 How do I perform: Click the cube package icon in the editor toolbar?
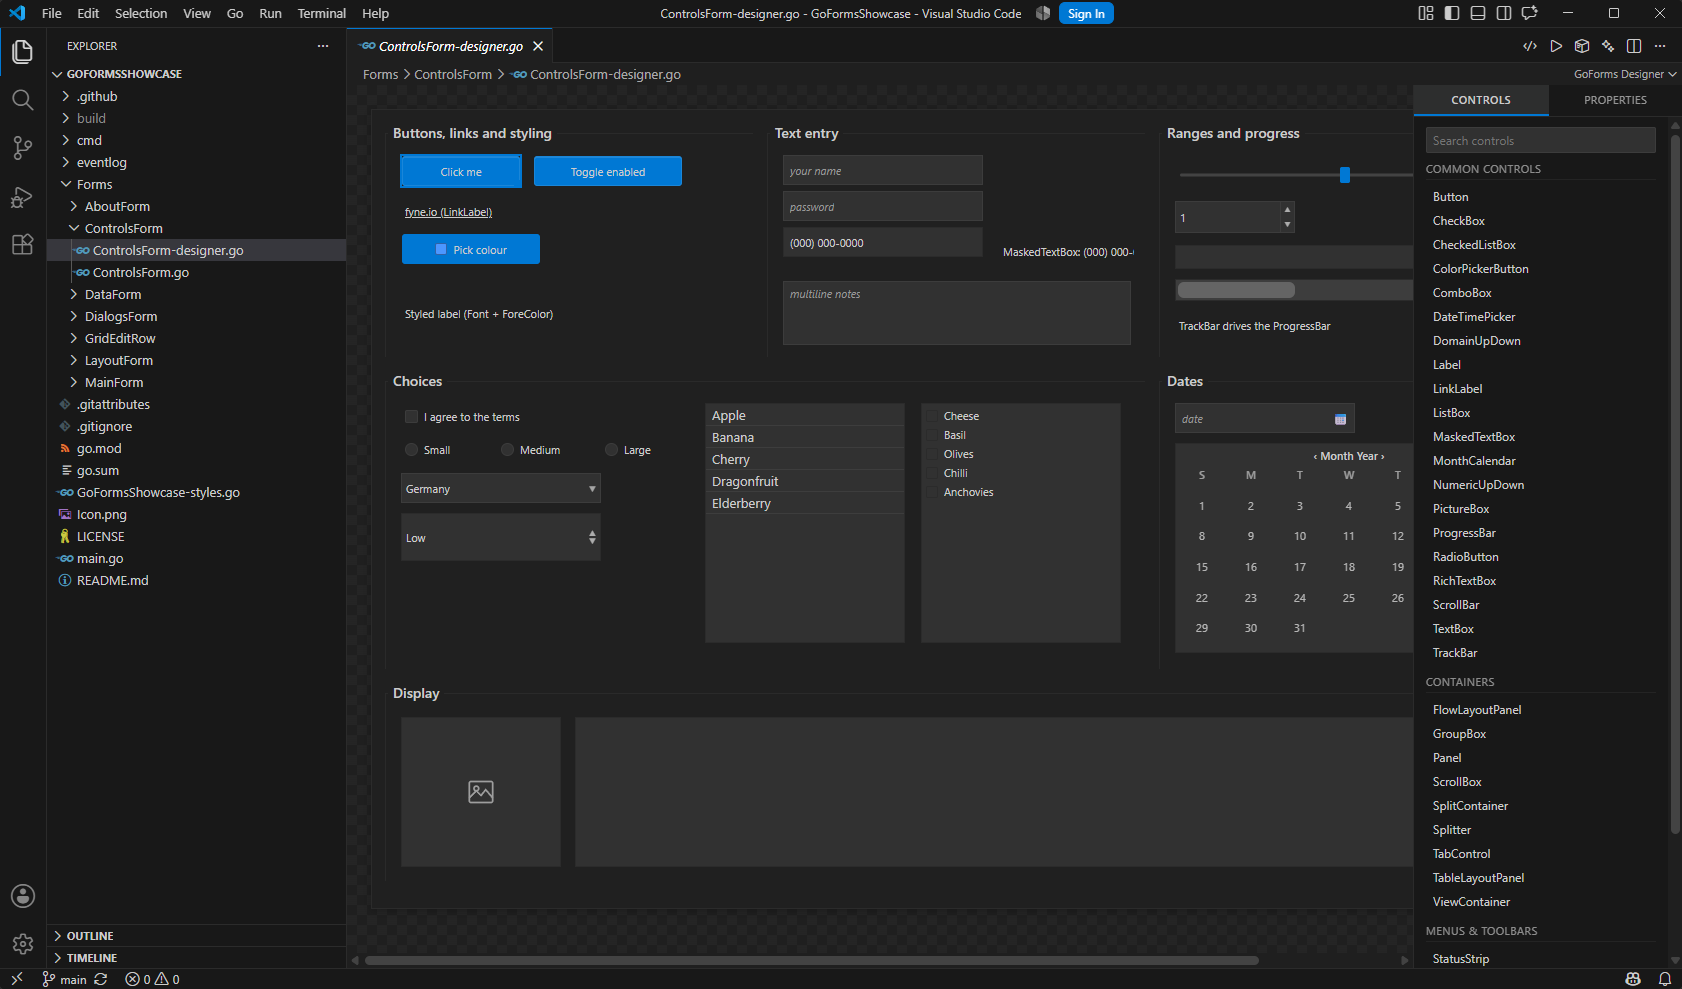pos(1582,46)
